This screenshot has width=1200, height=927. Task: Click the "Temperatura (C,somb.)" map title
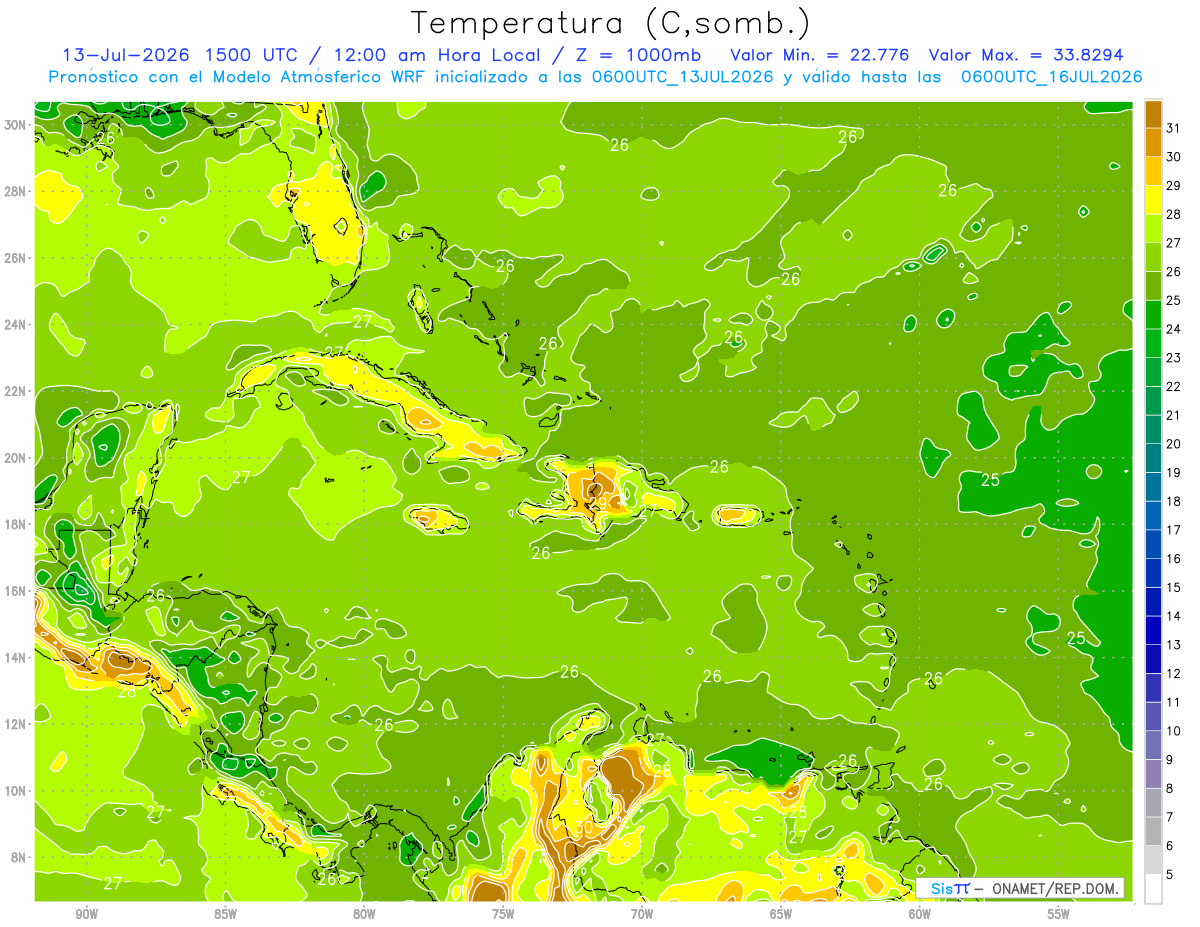pos(610,23)
